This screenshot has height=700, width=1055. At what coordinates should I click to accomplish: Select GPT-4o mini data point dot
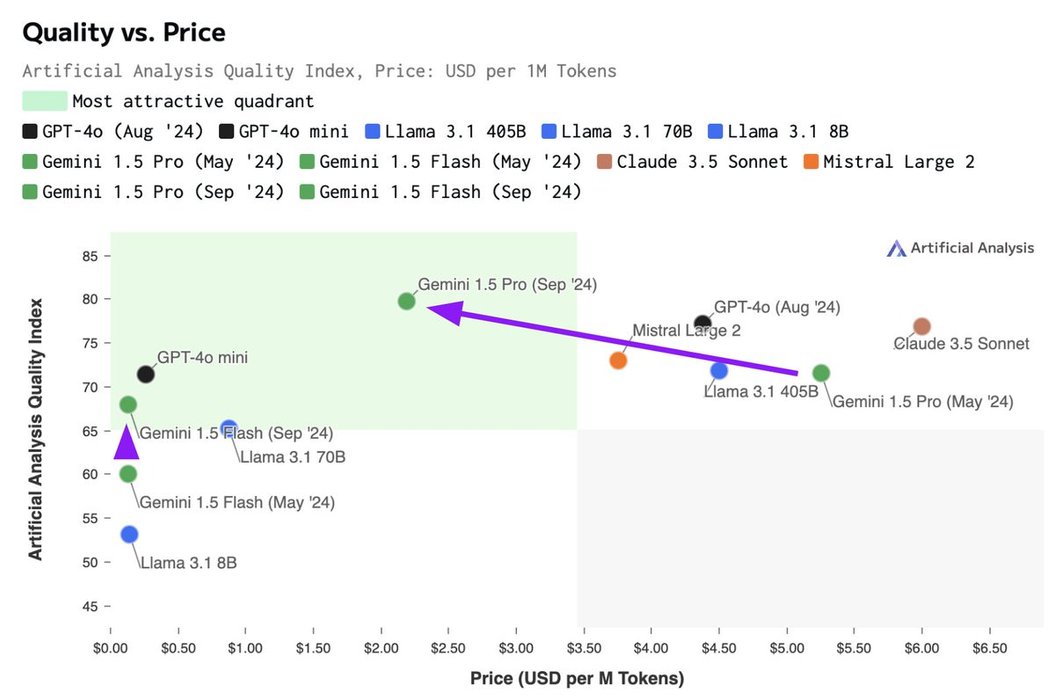145,374
